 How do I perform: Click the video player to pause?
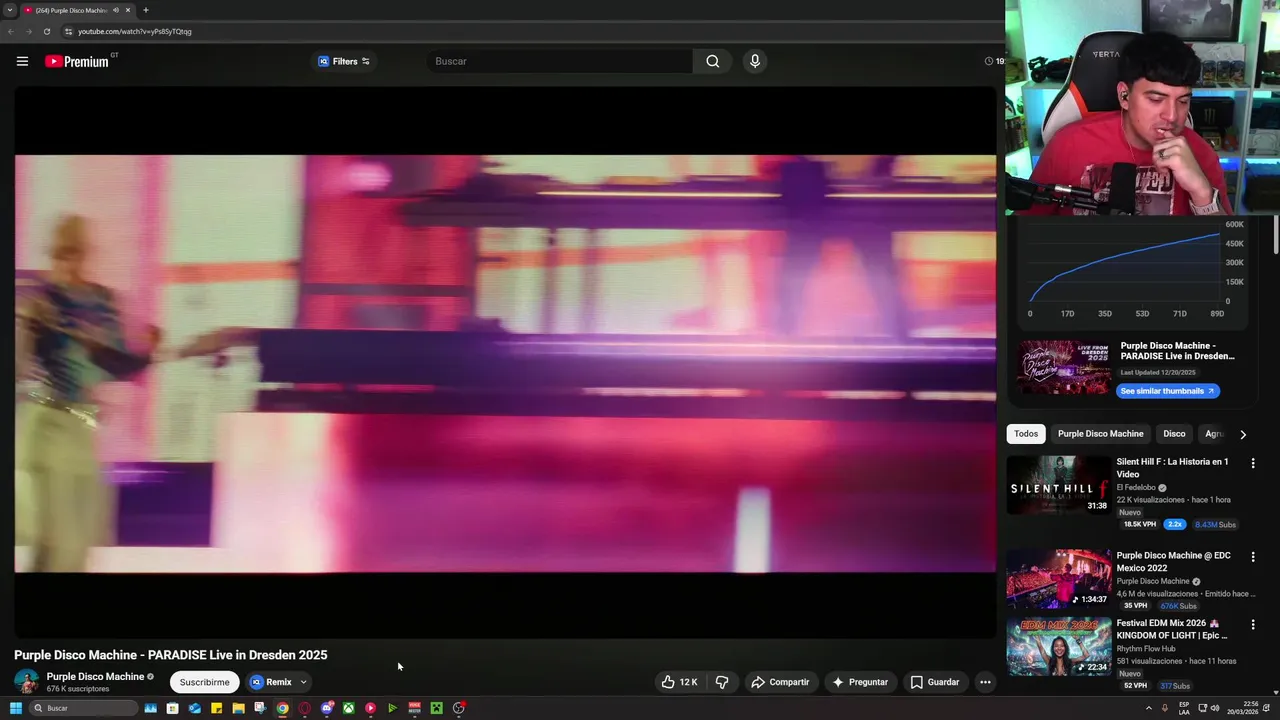click(x=505, y=362)
